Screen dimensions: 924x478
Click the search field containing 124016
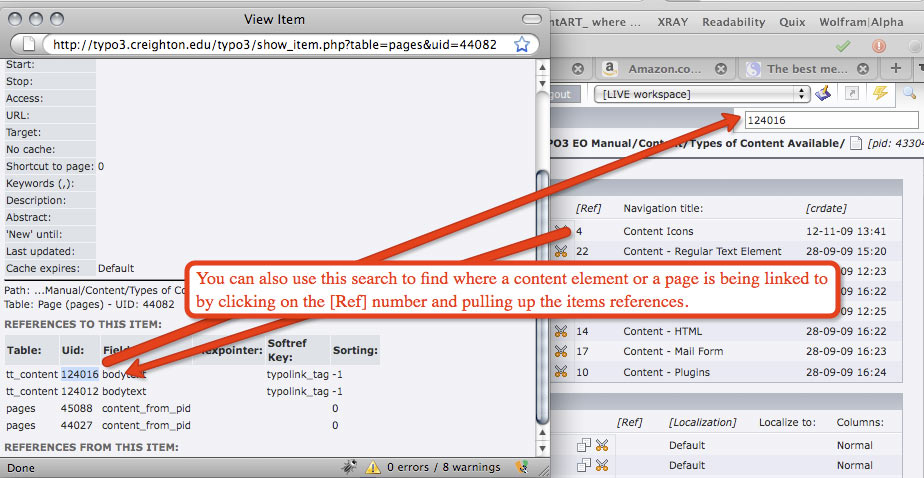(x=826, y=120)
